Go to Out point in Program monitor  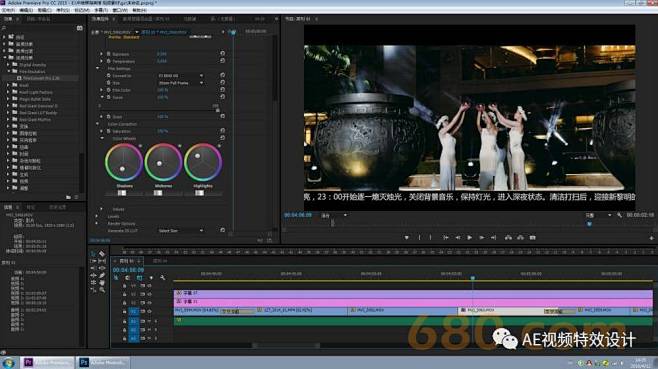[x=494, y=238]
